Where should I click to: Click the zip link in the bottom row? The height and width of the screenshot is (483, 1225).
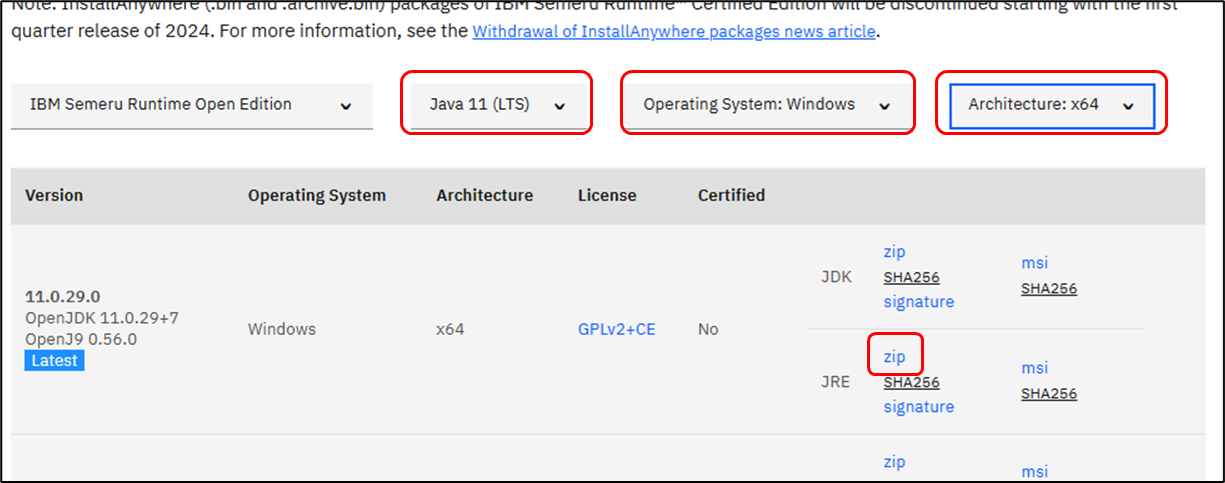coord(894,462)
